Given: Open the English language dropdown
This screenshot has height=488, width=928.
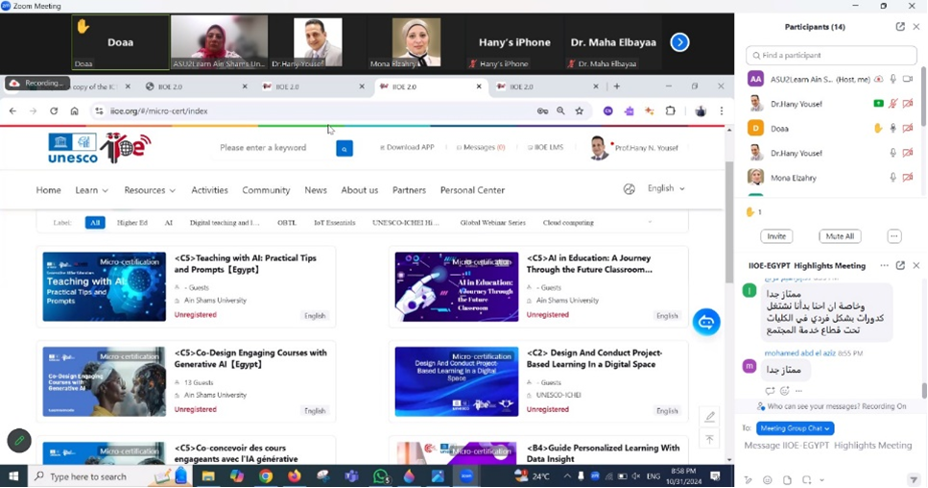Looking at the screenshot, I should tap(666, 188).
